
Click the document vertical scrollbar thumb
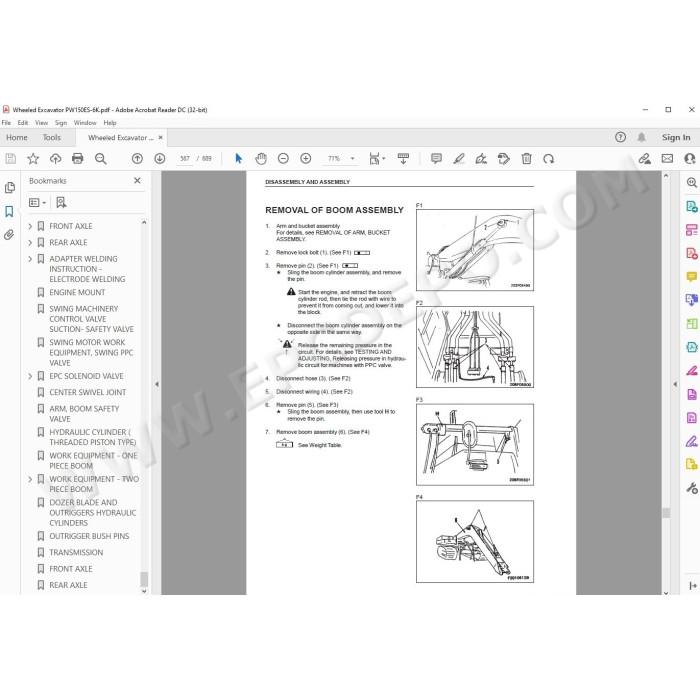click(x=666, y=513)
